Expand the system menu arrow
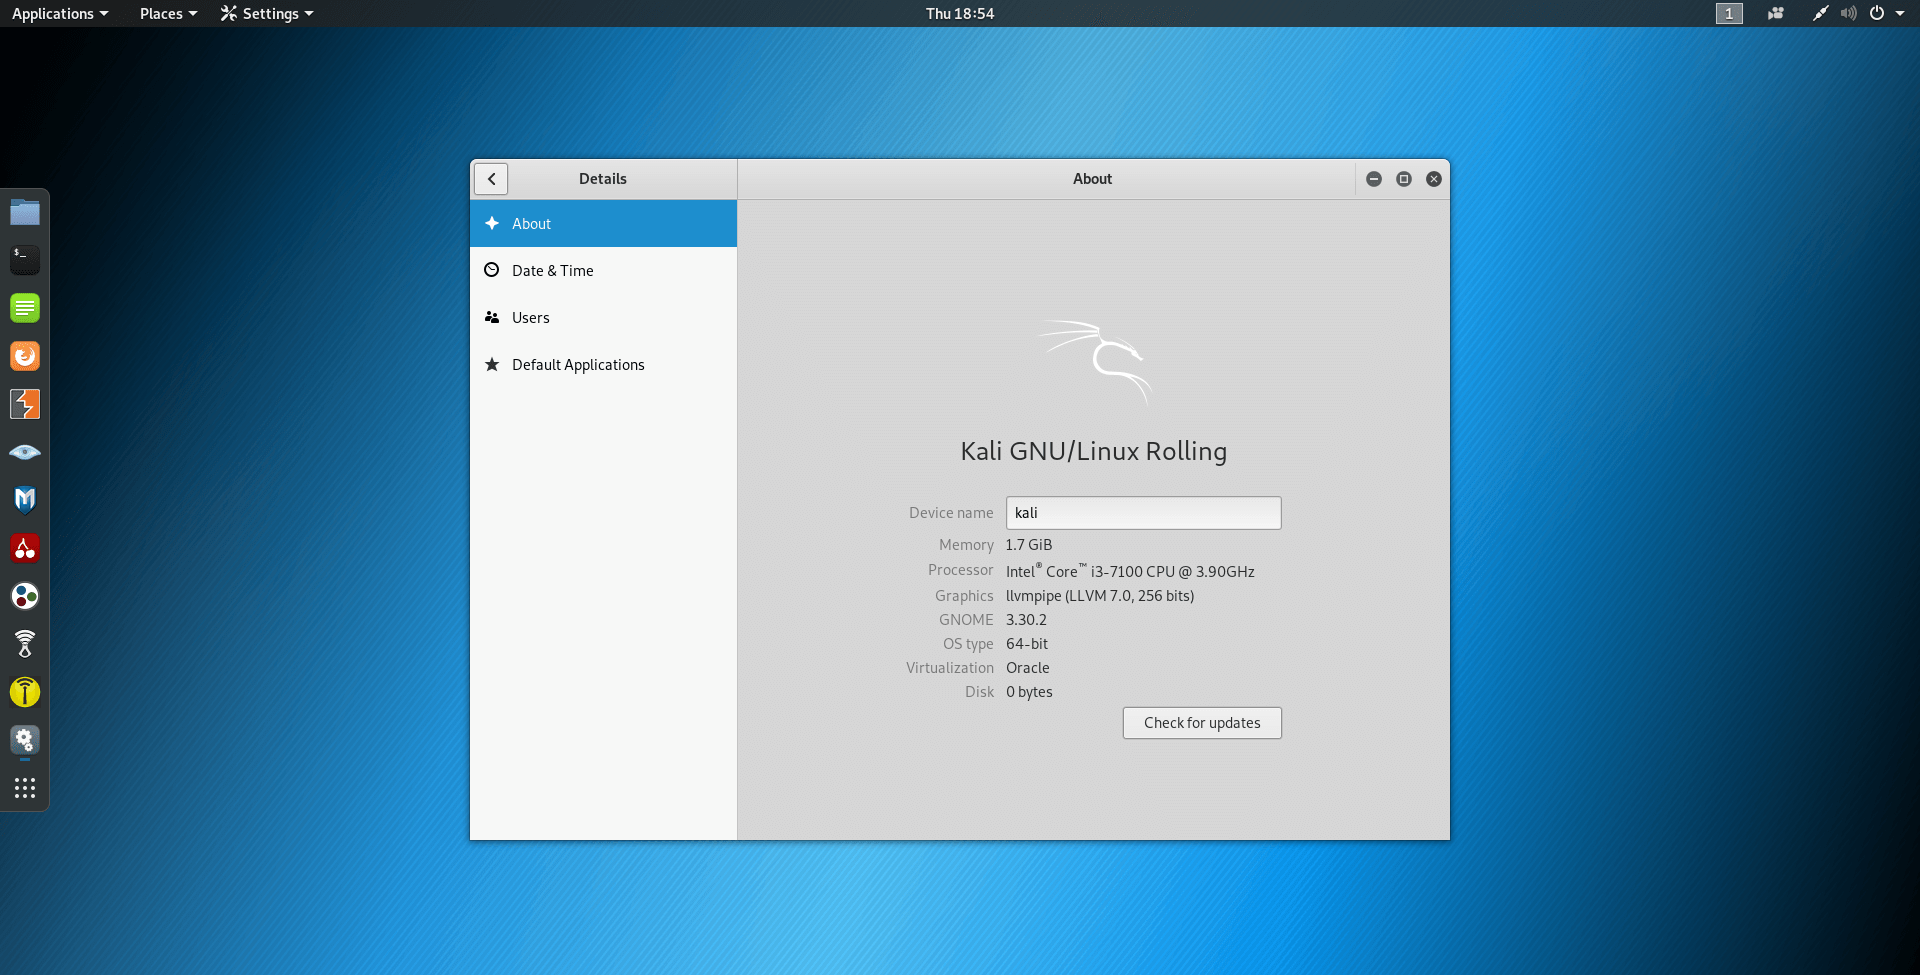Image resolution: width=1920 pixels, height=975 pixels. [1900, 13]
